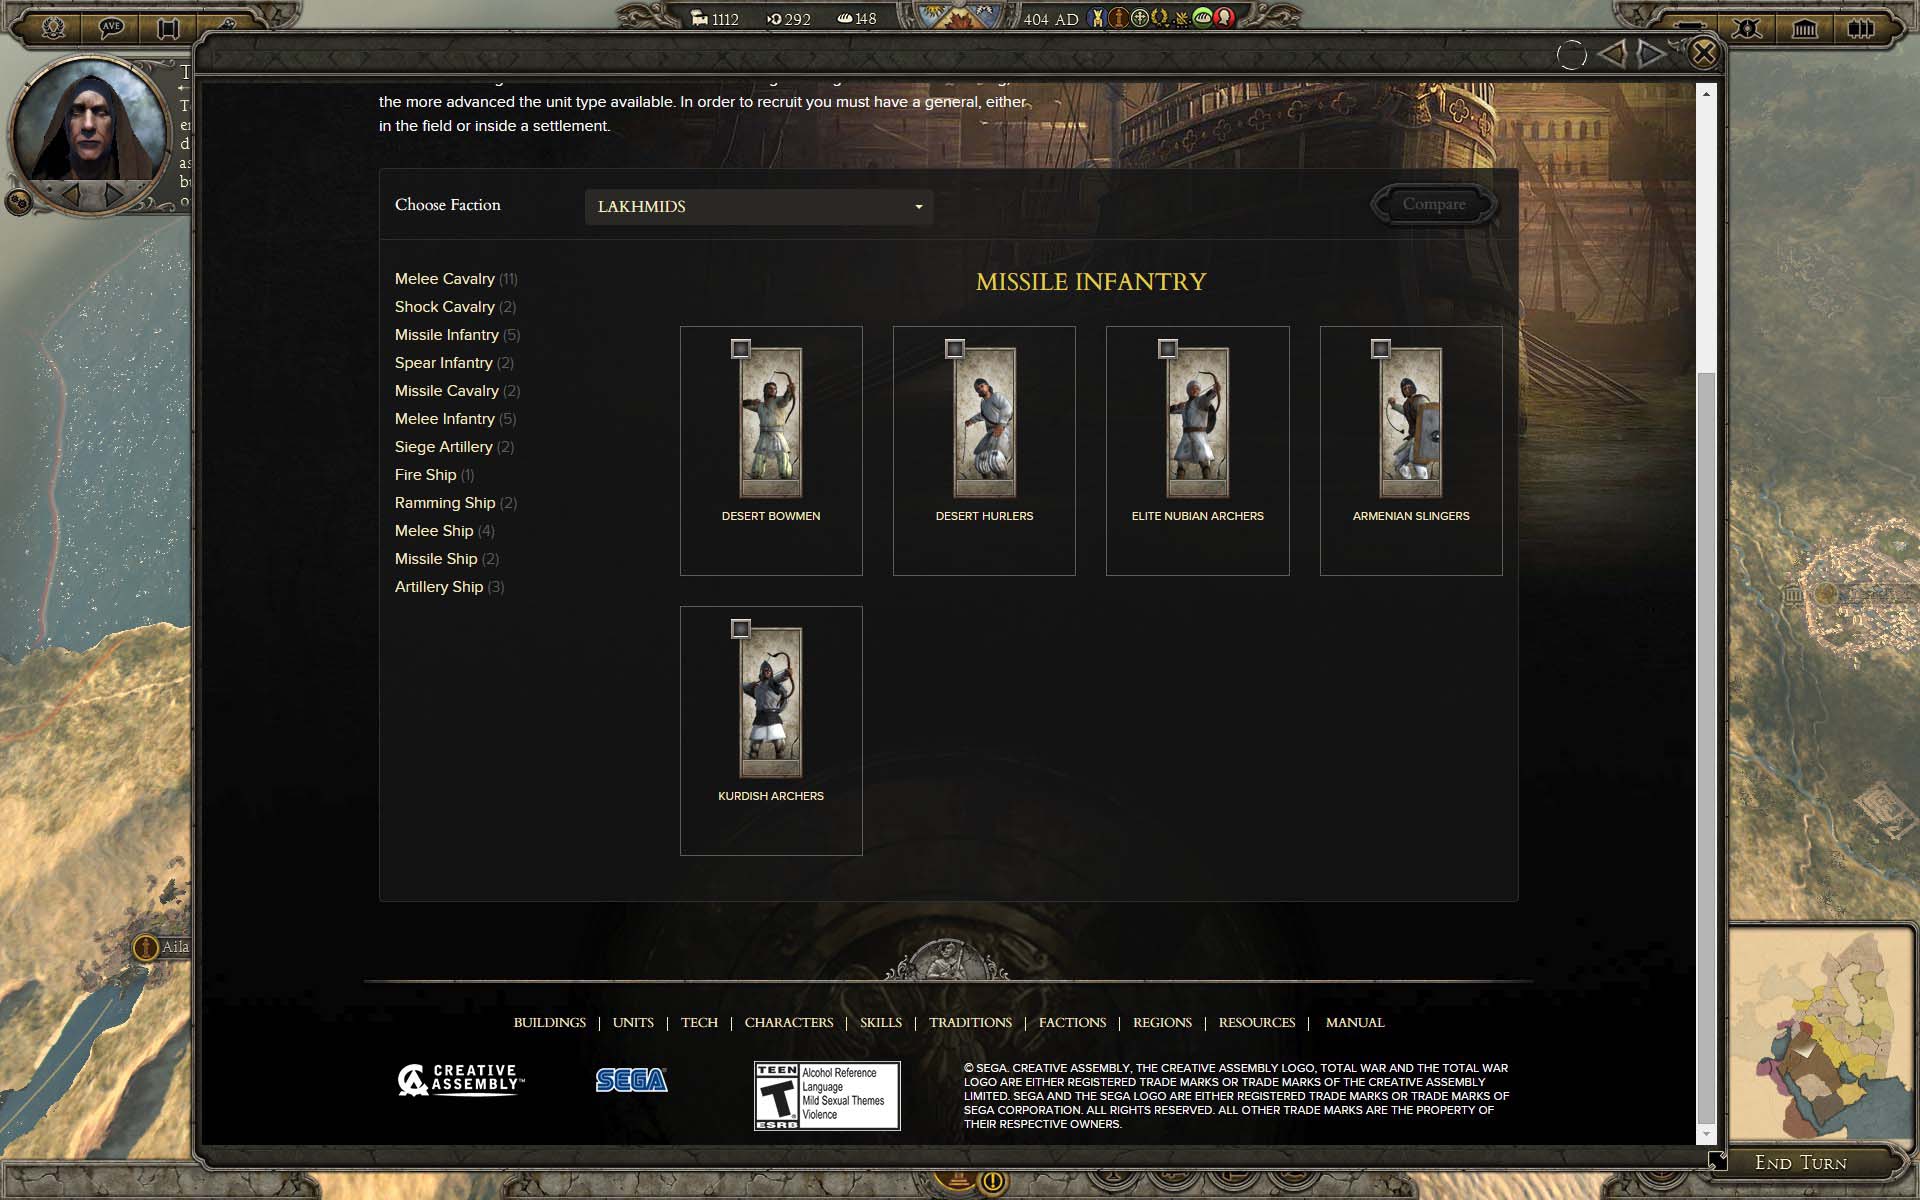Open the UNITS footer link
Image resolution: width=1920 pixels, height=1200 pixels.
[633, 1022]
